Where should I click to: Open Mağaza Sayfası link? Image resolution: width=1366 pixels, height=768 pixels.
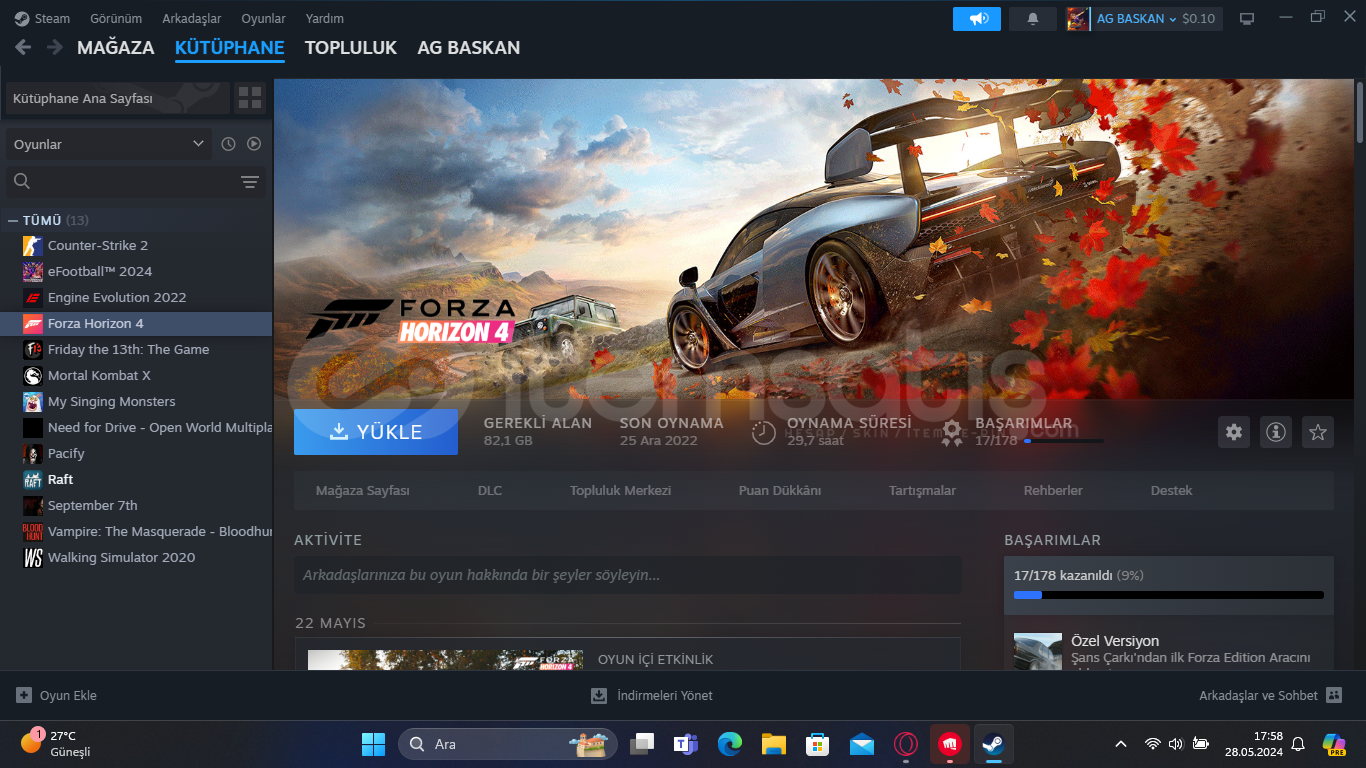pos(363,491)
